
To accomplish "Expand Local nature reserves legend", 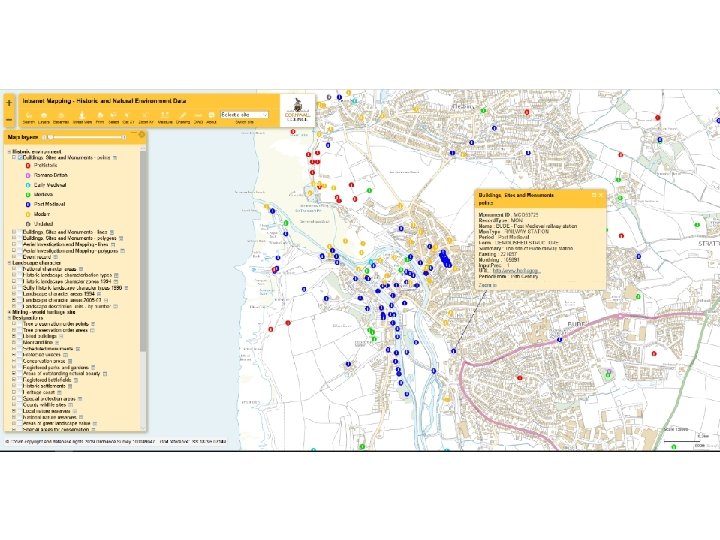I will pyautogui.click(x=15, y=411).
